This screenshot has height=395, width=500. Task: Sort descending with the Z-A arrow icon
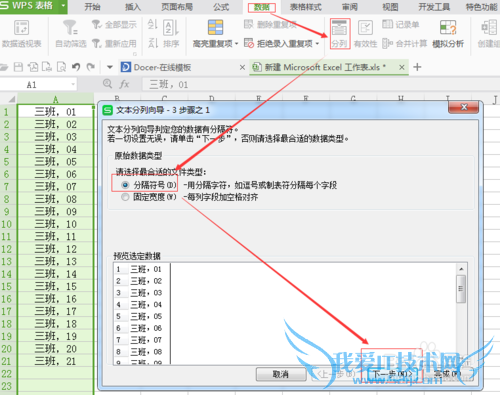153,43
